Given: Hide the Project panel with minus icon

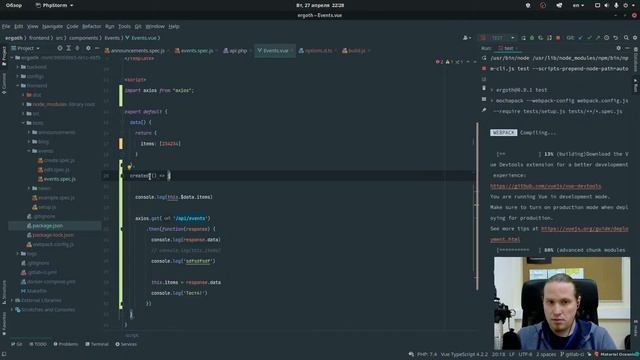Looking at the screenshot, I should (97, 48).
